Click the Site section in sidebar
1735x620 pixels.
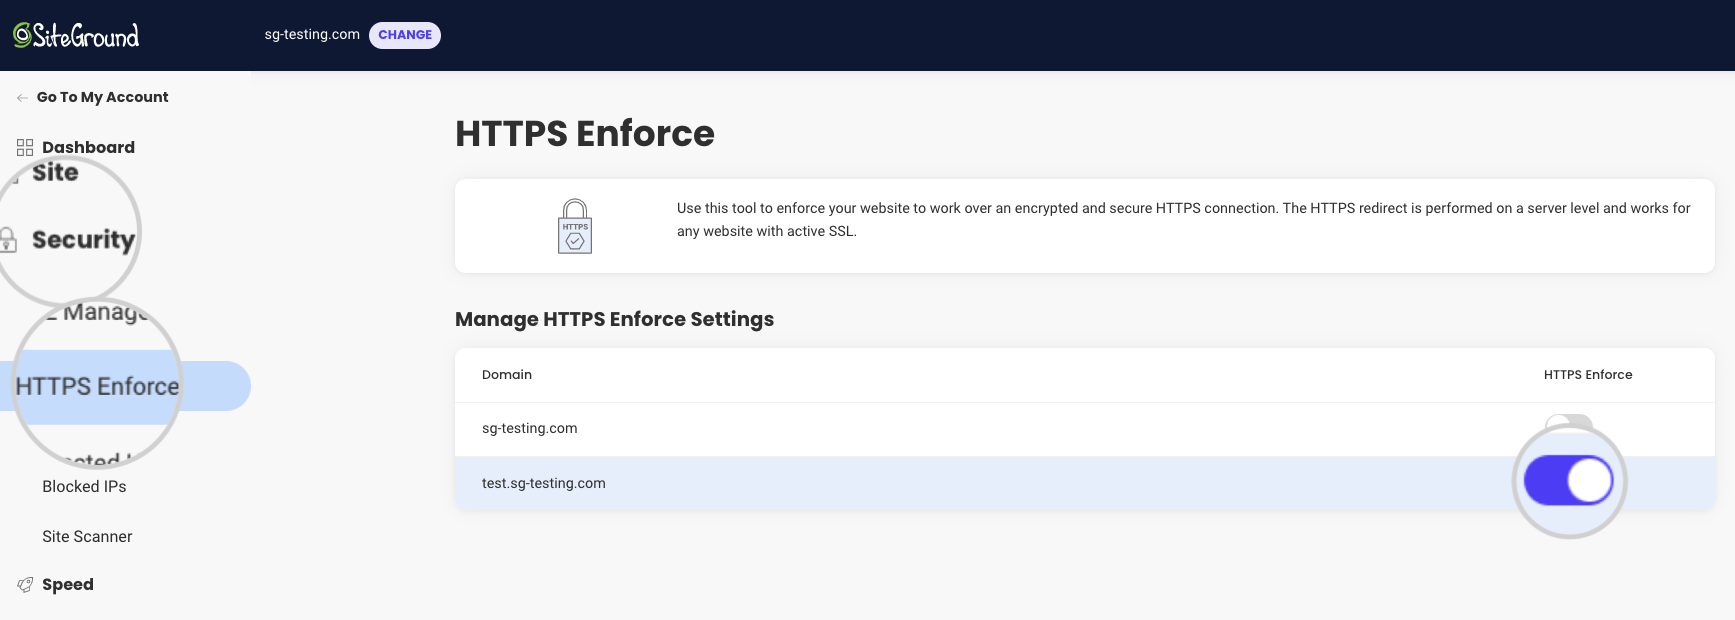coord(55,173)
